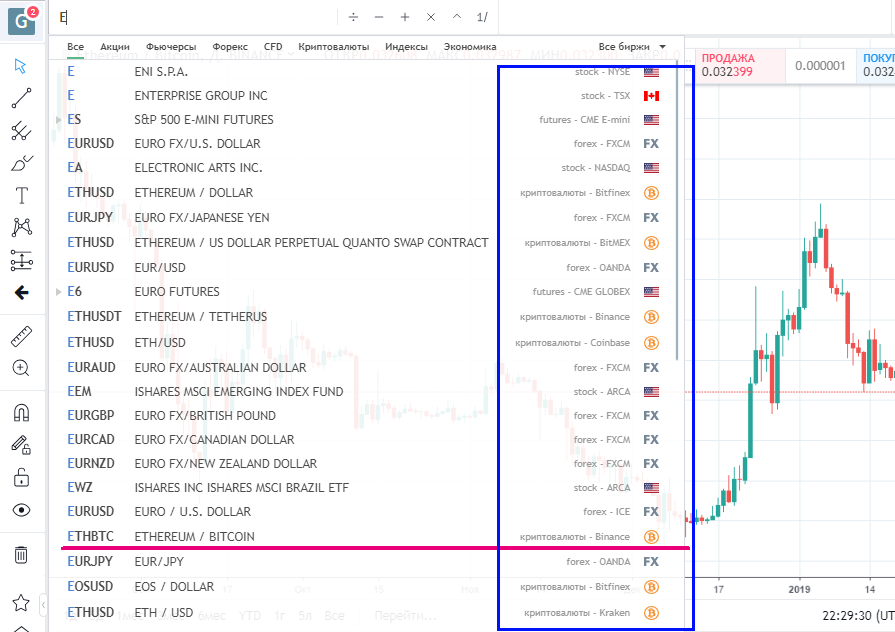Select the XABCD pattern tool
Viewport: 895px width, 632px height.
tap(22, 227)
